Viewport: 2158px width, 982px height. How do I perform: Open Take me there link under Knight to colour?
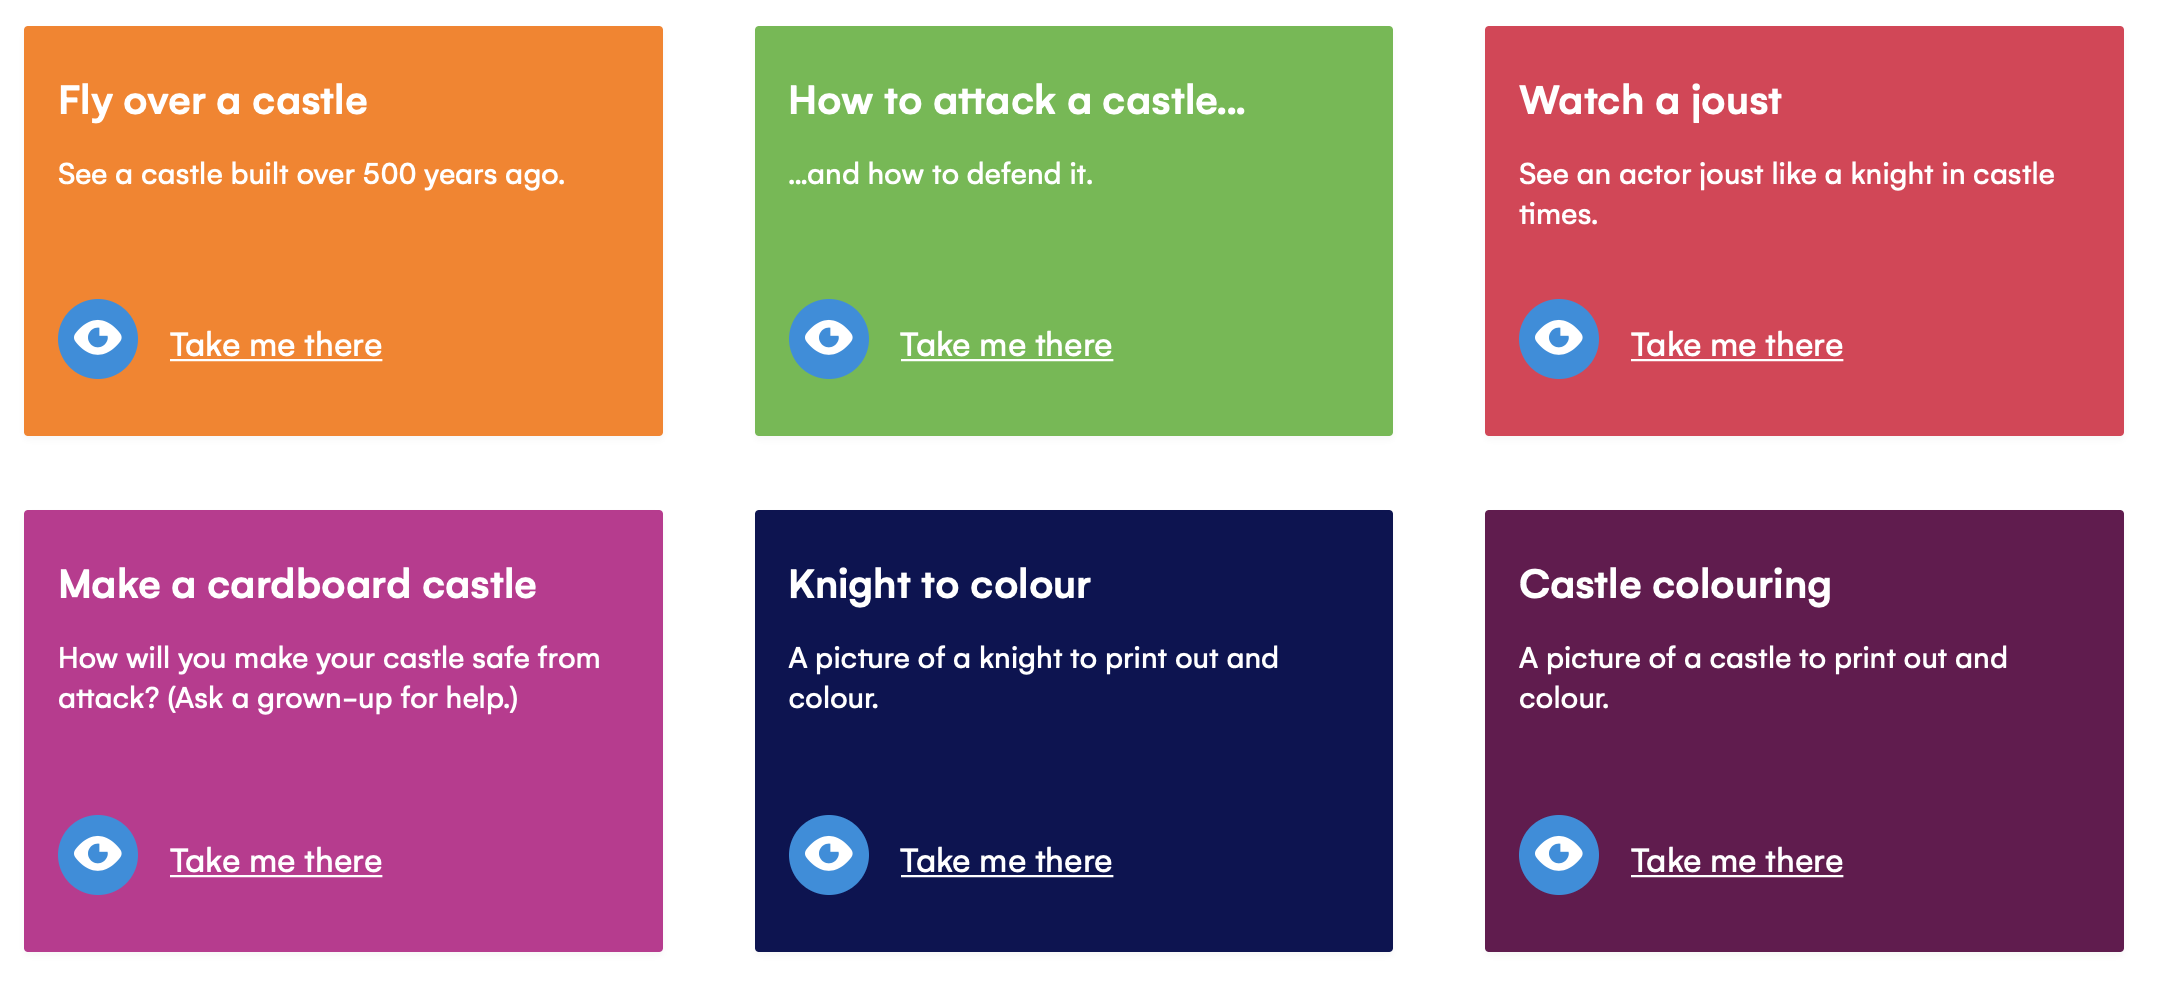tap(1006, 861)
